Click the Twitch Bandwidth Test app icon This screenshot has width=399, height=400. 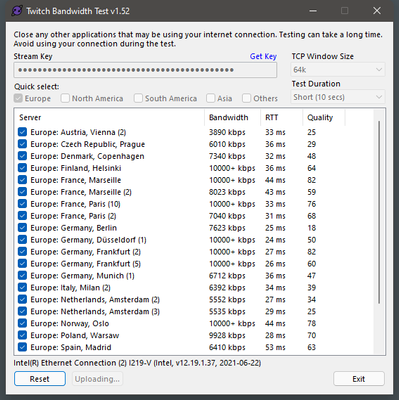pos(17,11)
